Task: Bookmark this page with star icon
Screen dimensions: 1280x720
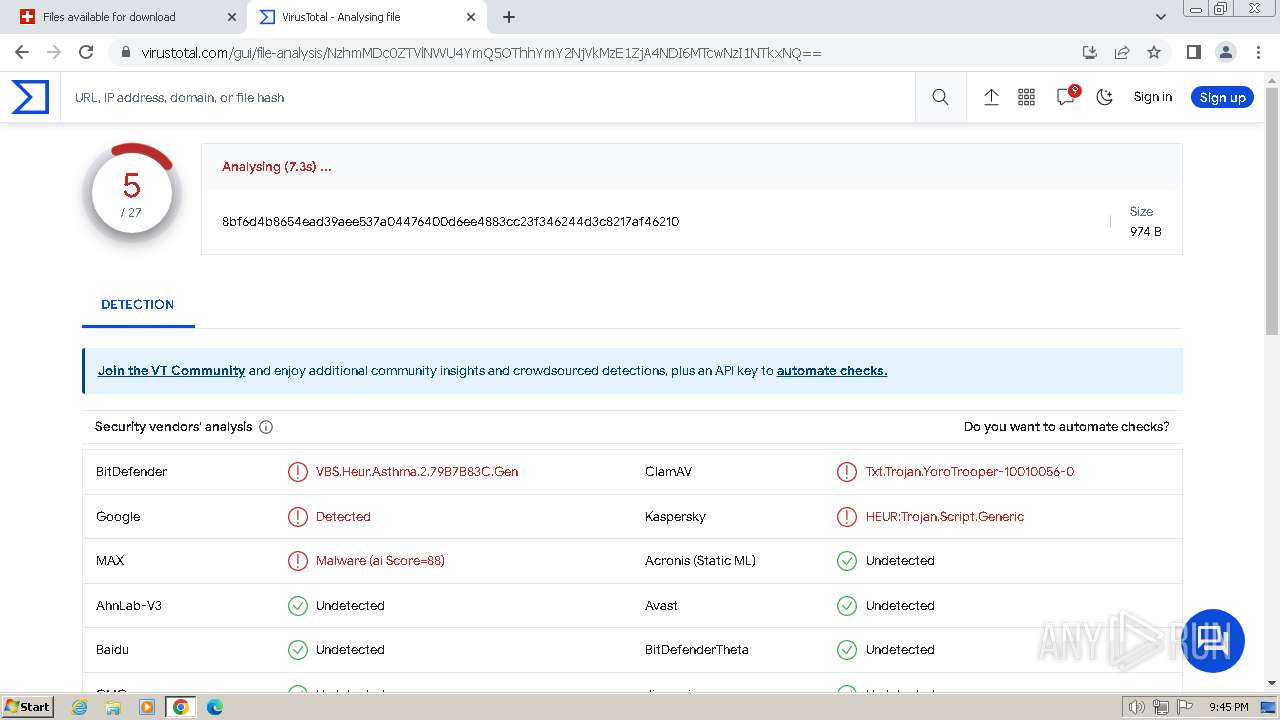Action: click(1154, 52)
